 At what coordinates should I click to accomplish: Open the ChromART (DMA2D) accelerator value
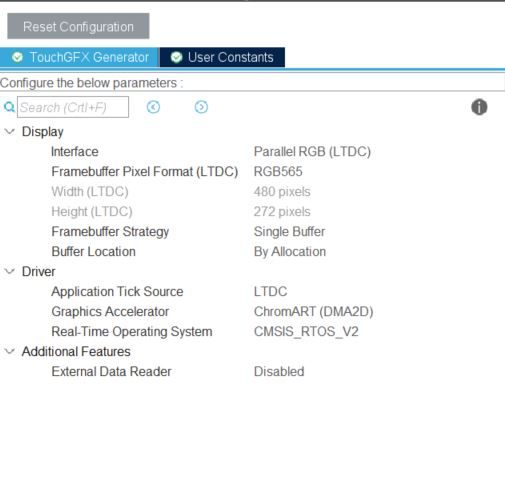click(x=314, y=312)
